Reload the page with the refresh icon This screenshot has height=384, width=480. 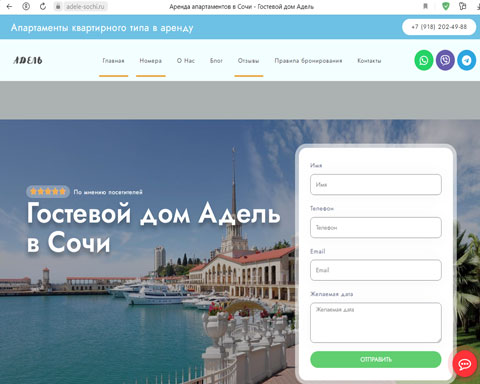pyautogui.click(x=43, y=6)
